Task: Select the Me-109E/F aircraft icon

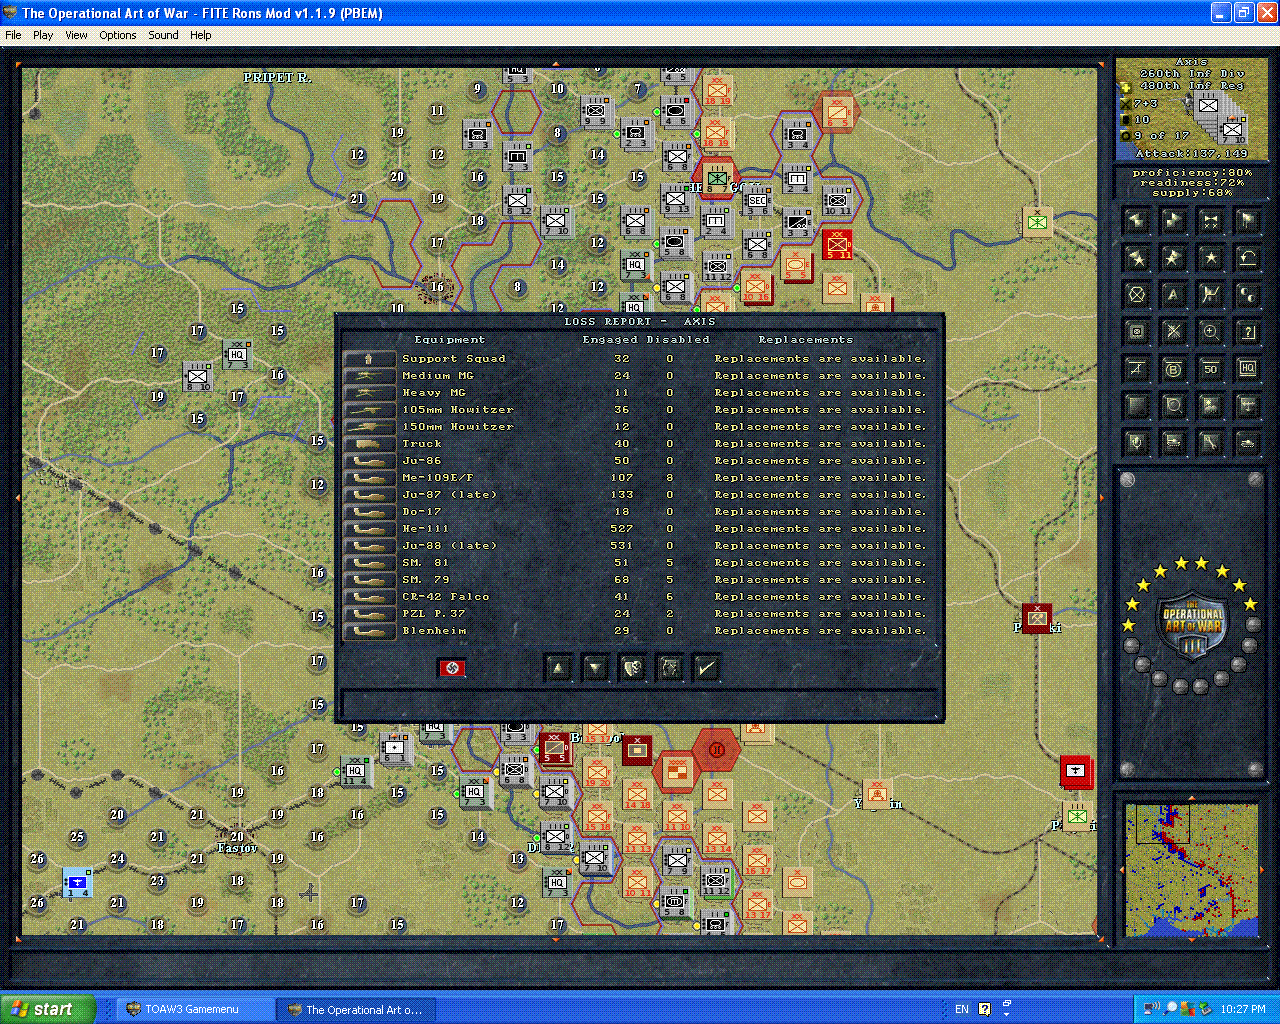Action: pyautogui.click(x=369, y=477)
